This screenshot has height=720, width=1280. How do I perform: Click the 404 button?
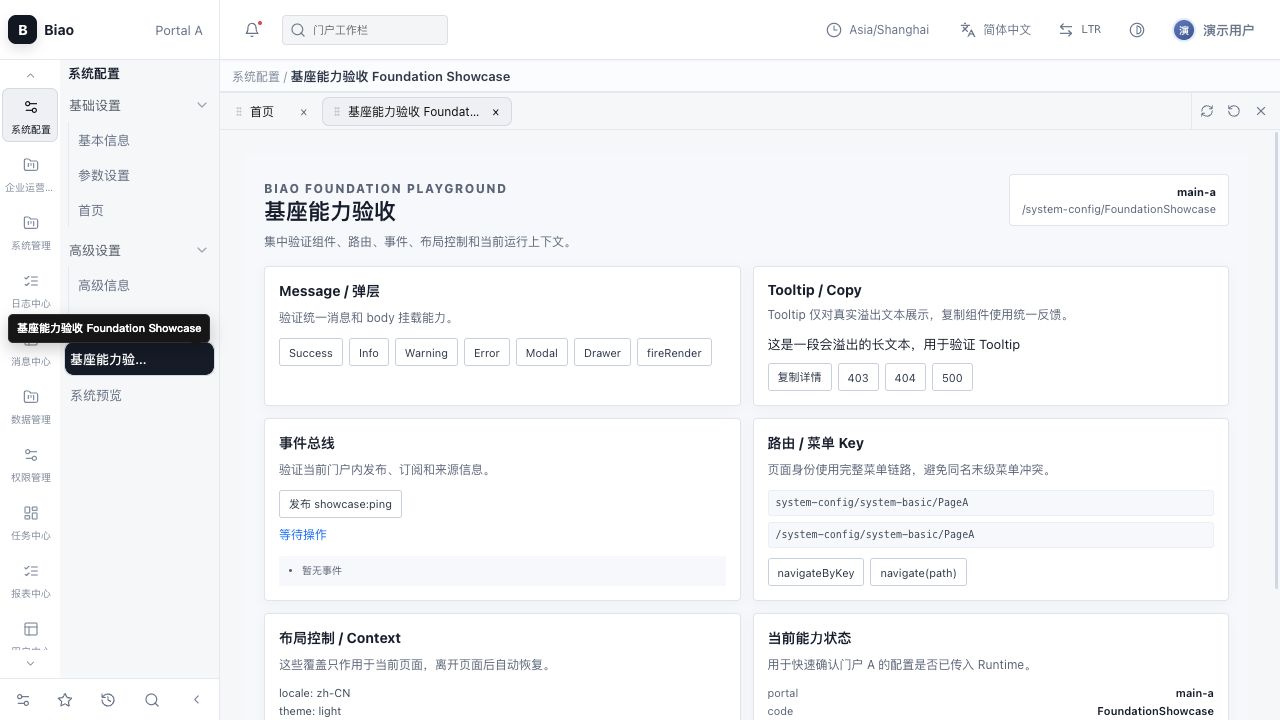click(905, 377)
